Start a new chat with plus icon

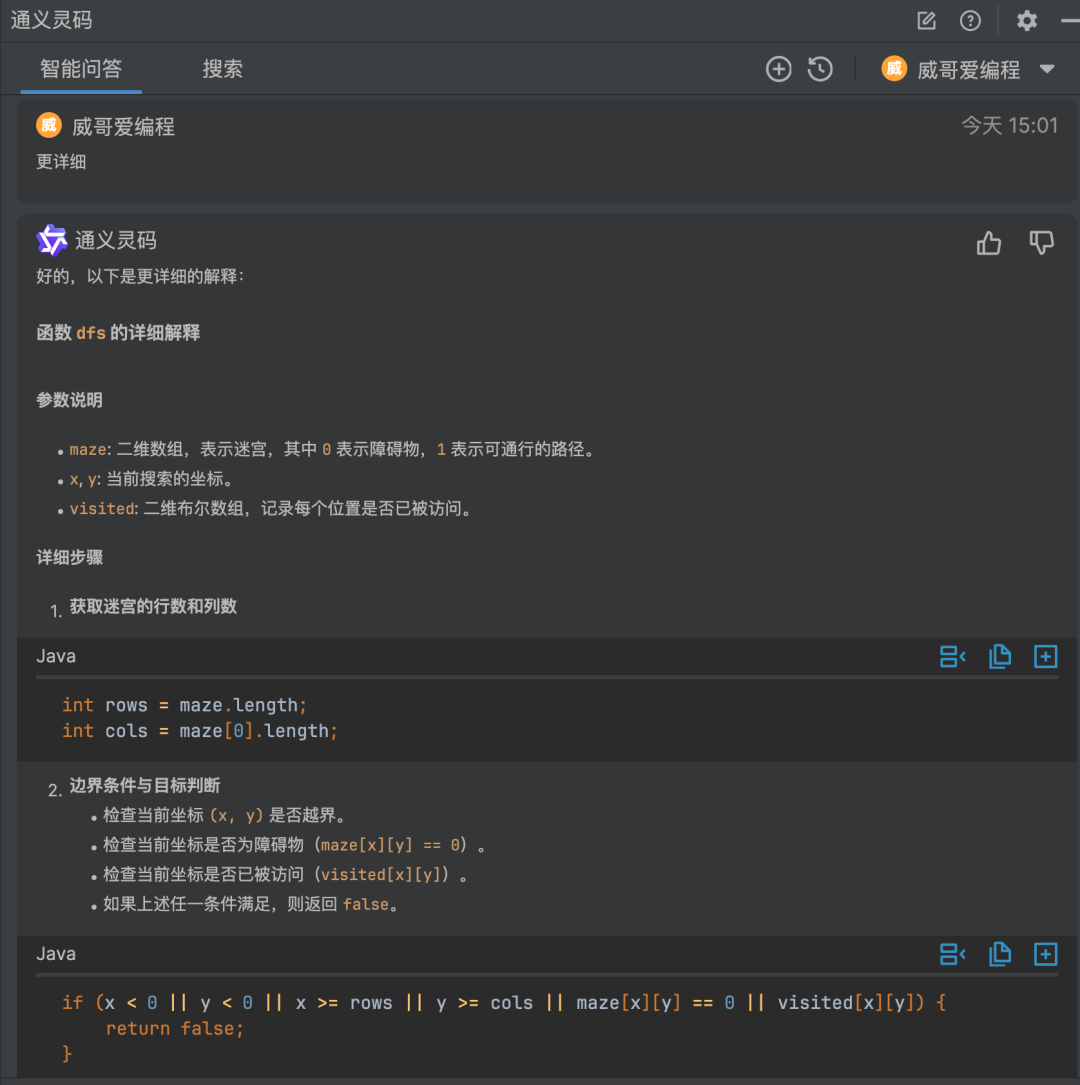click(778, 69)
